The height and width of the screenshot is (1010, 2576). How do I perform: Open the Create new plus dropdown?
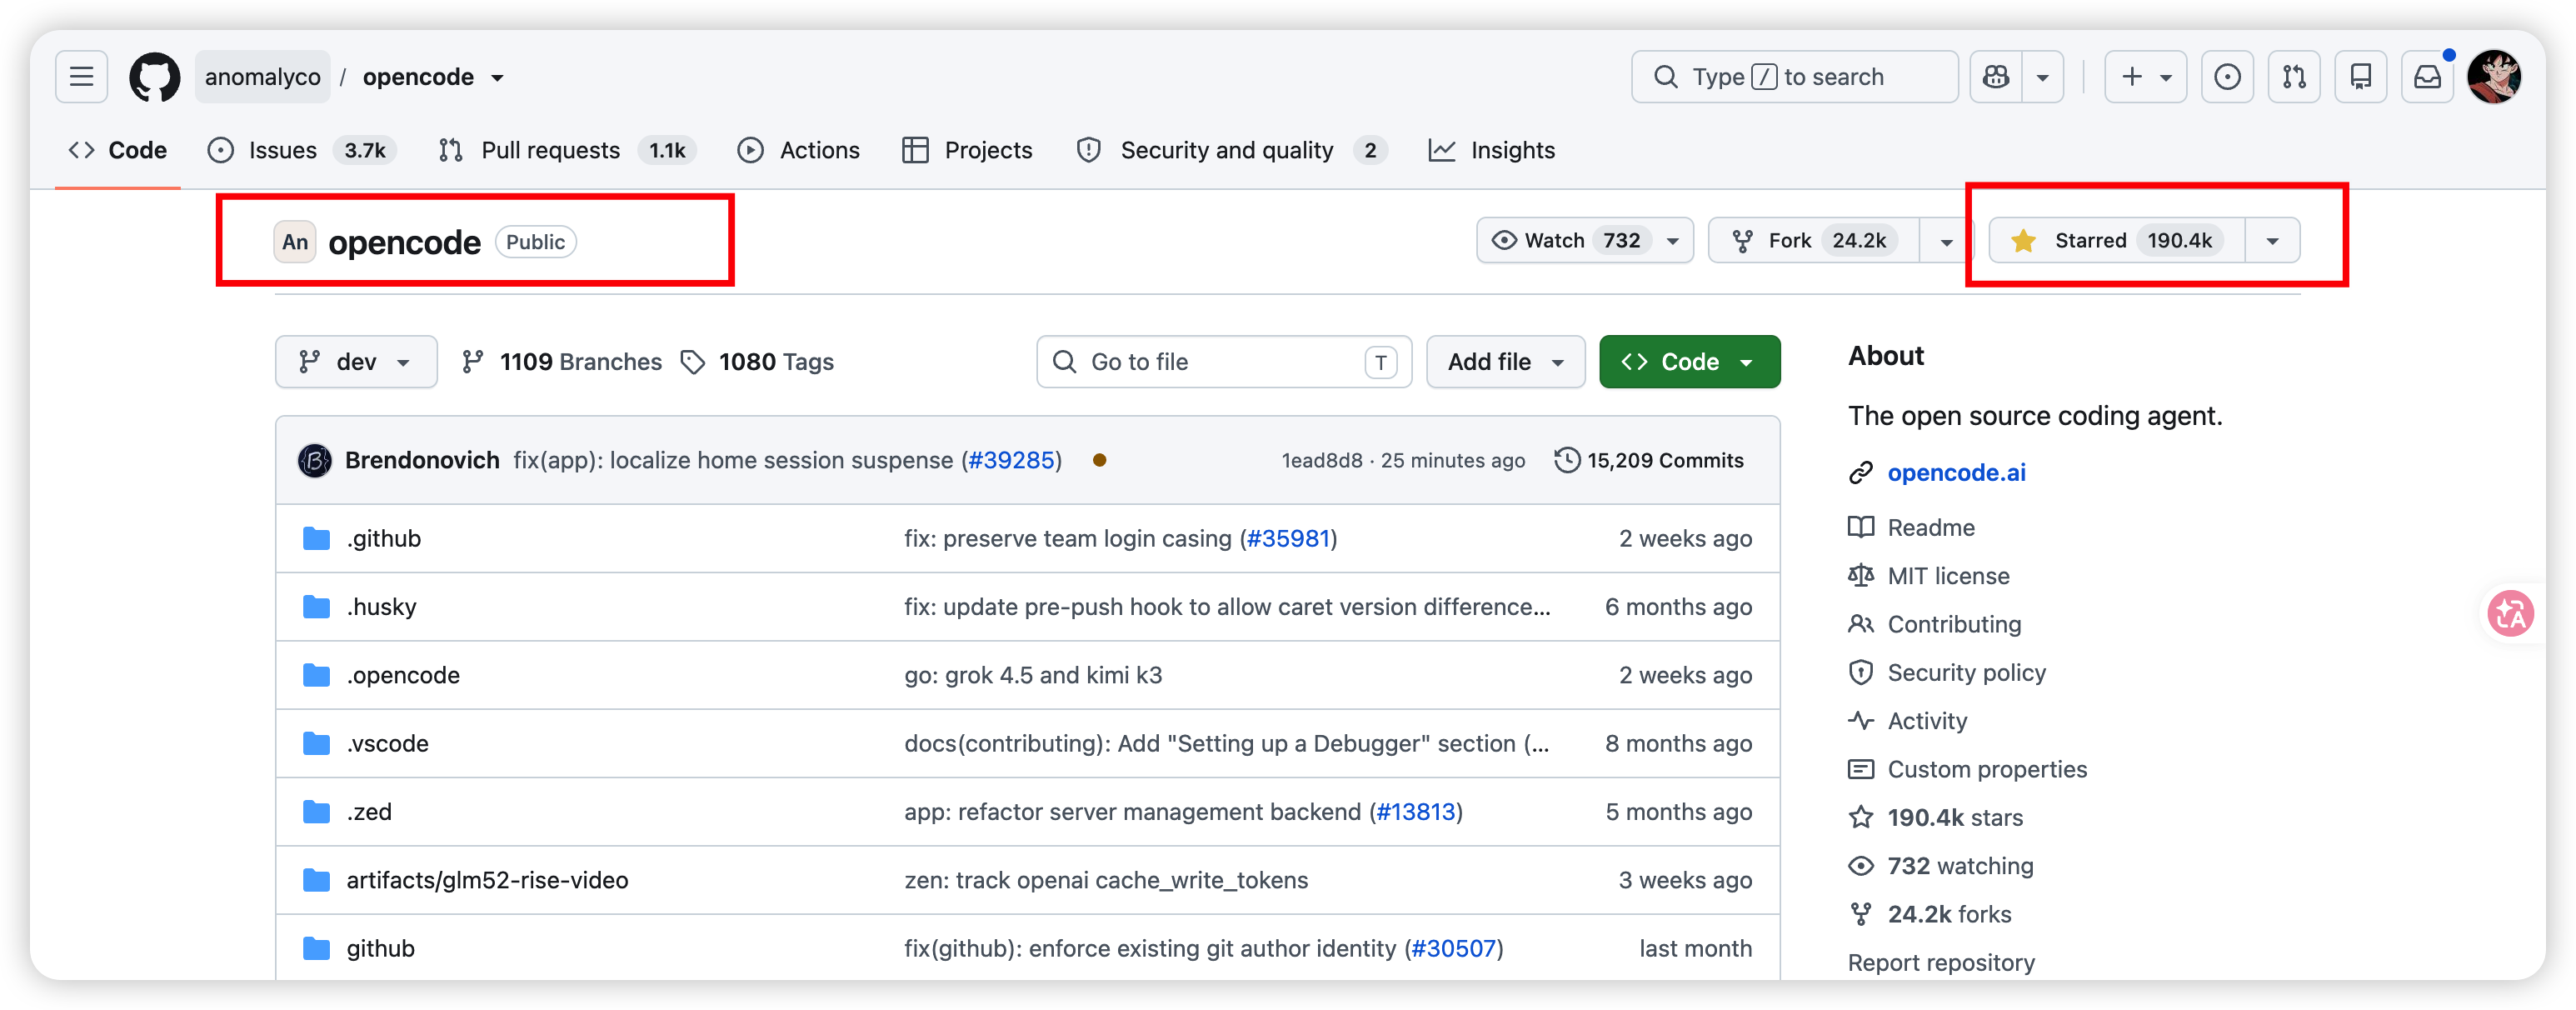click(2145, 77)
